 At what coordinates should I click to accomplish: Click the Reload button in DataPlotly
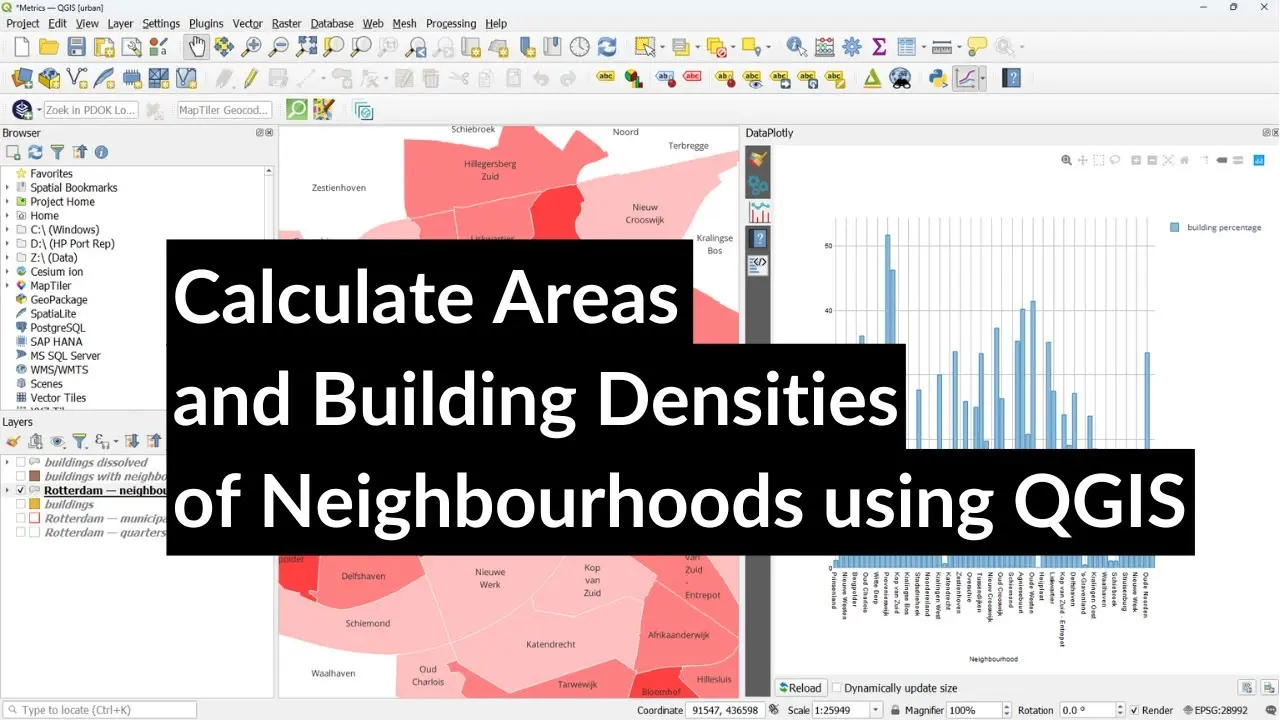802,688
